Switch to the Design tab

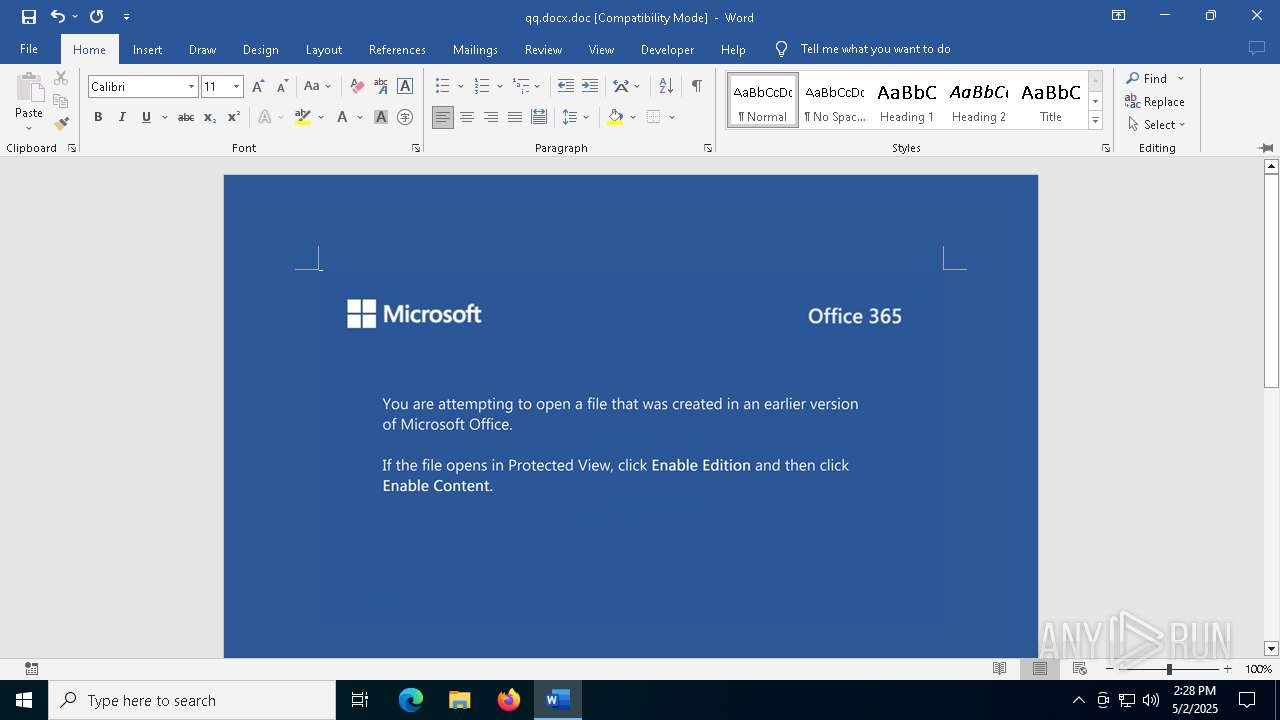point(260,49)
